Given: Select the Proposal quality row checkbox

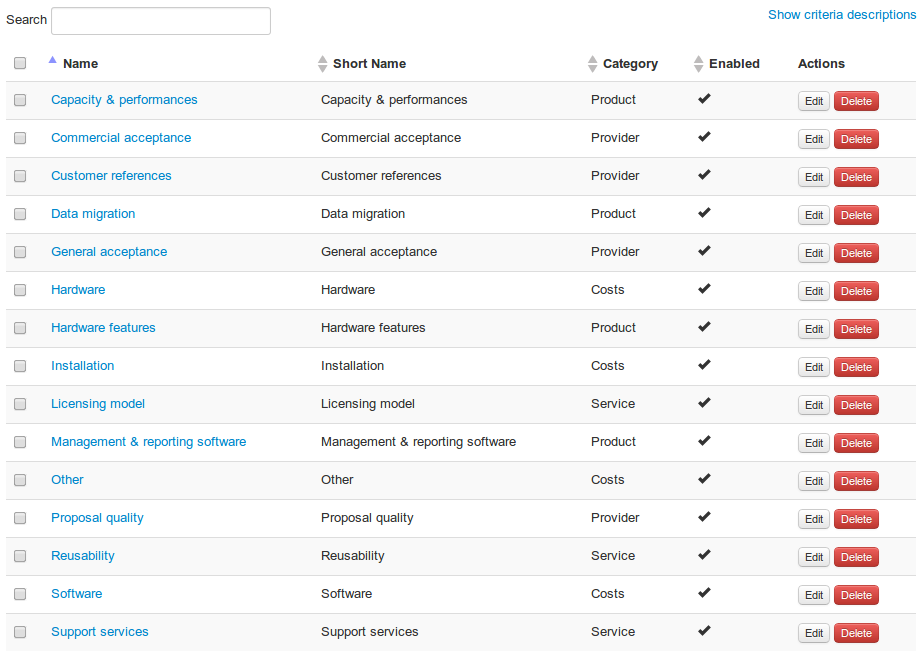Looking at the screenshot, I should (20, 518).
